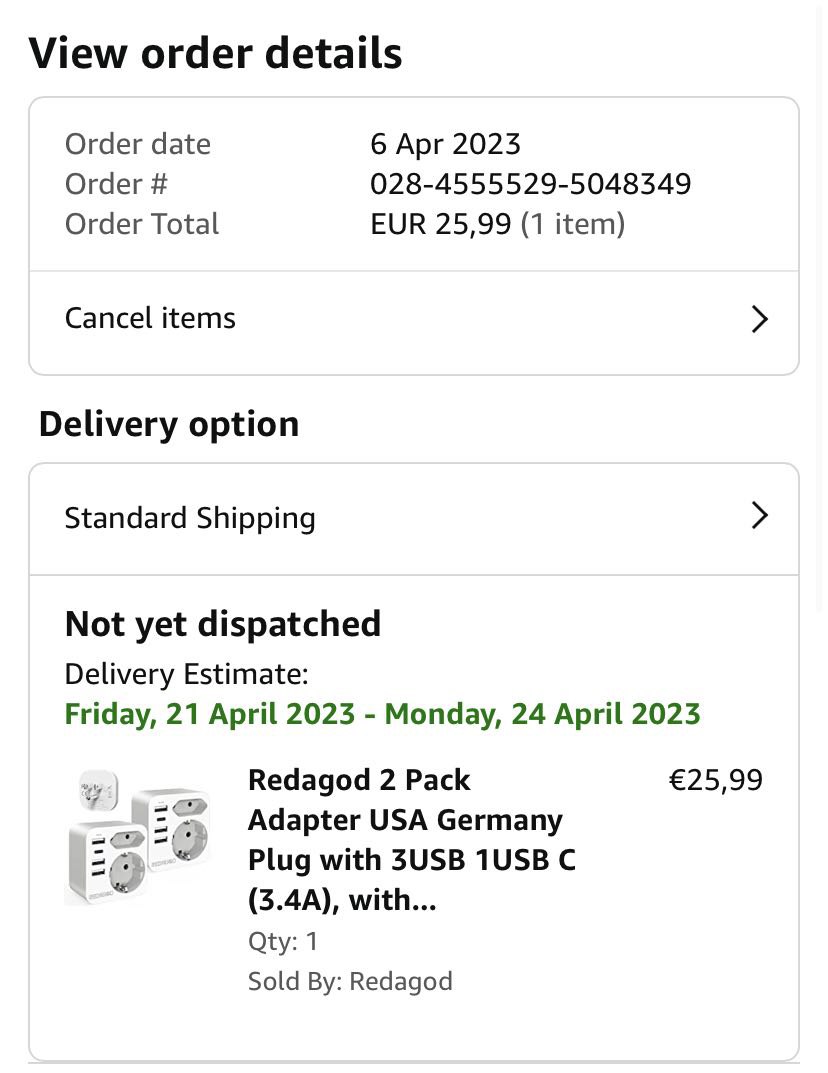Screen dimensions: 828x1073
Task: Tap the Qty: 1 quantity text
Action: coord(283,941)
